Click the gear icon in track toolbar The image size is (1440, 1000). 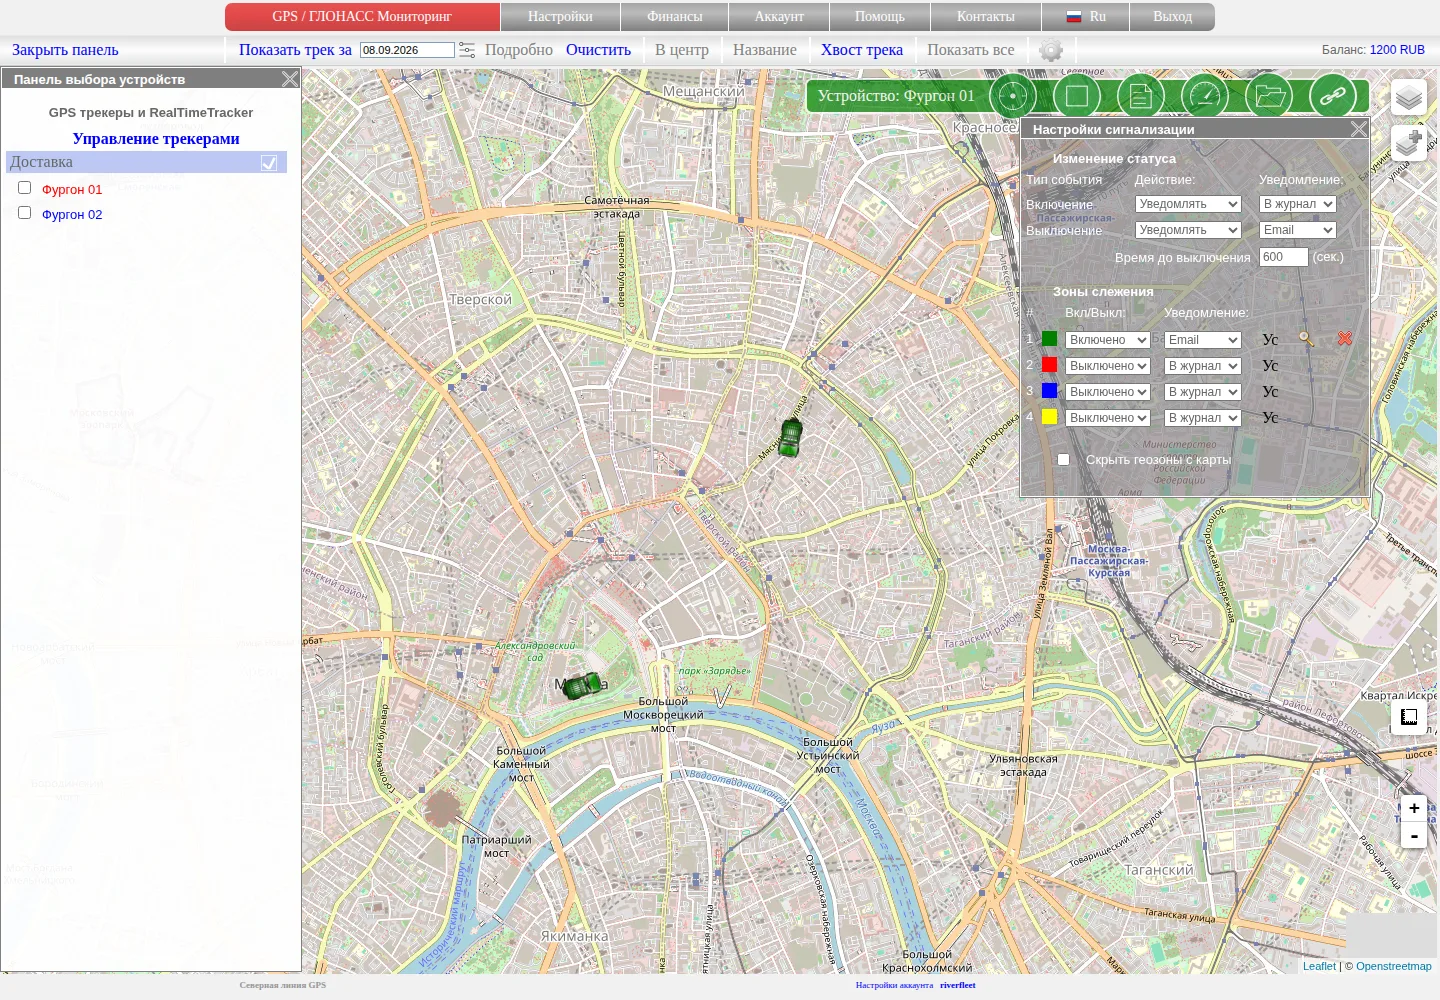(x=1050, y=50)
